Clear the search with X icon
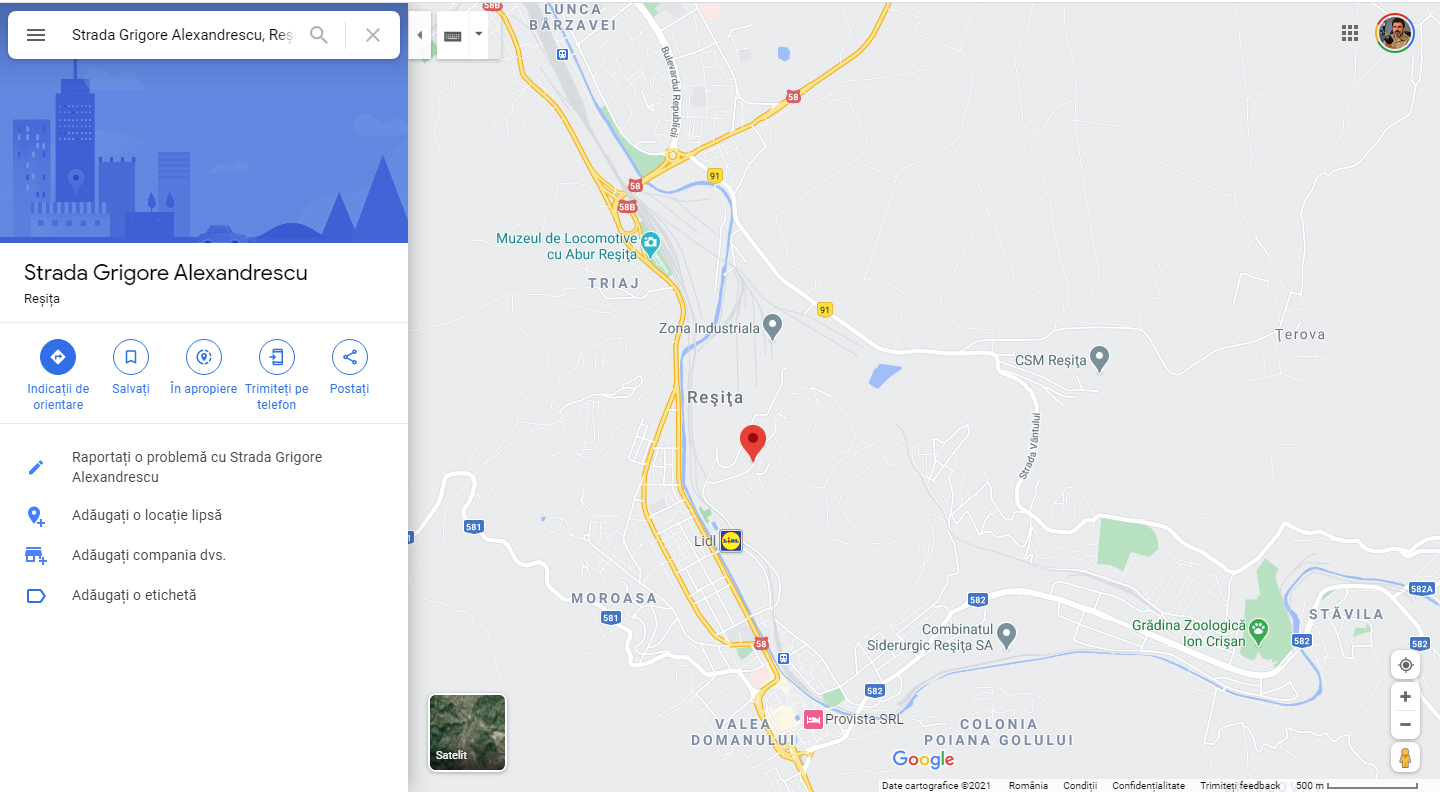Viewport: 1440px width, 792px height. point(373,35)
